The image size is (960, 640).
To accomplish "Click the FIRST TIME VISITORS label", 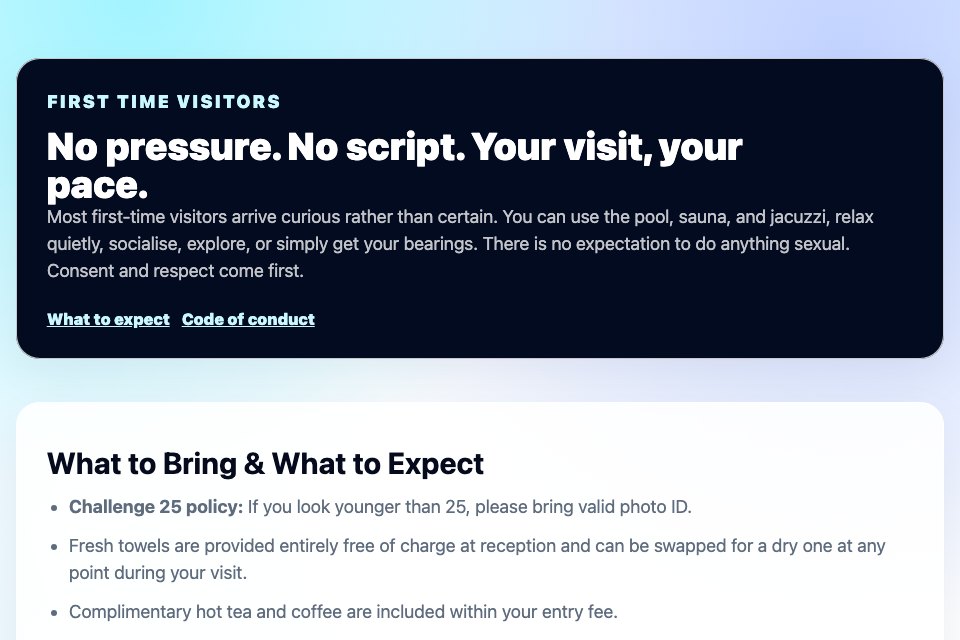I will click(x=164, y=102).
